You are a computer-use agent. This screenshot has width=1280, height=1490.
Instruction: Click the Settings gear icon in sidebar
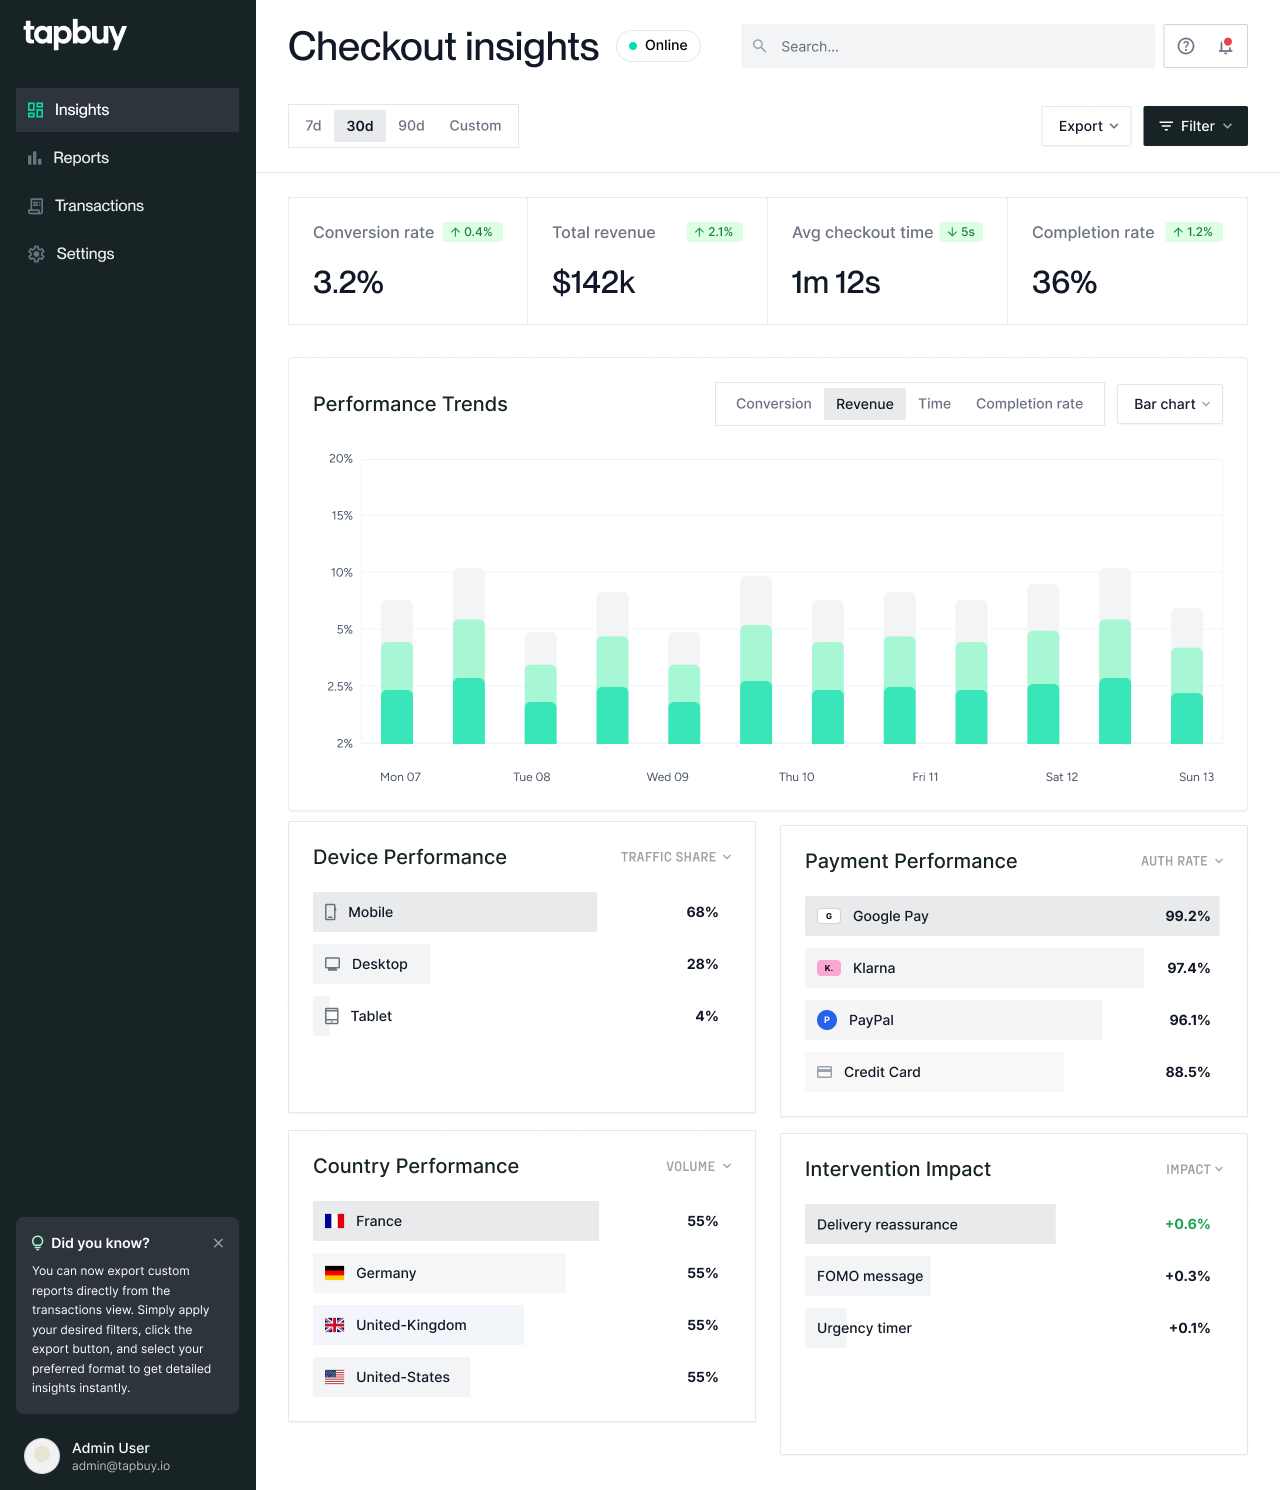(x=36, y=254)
